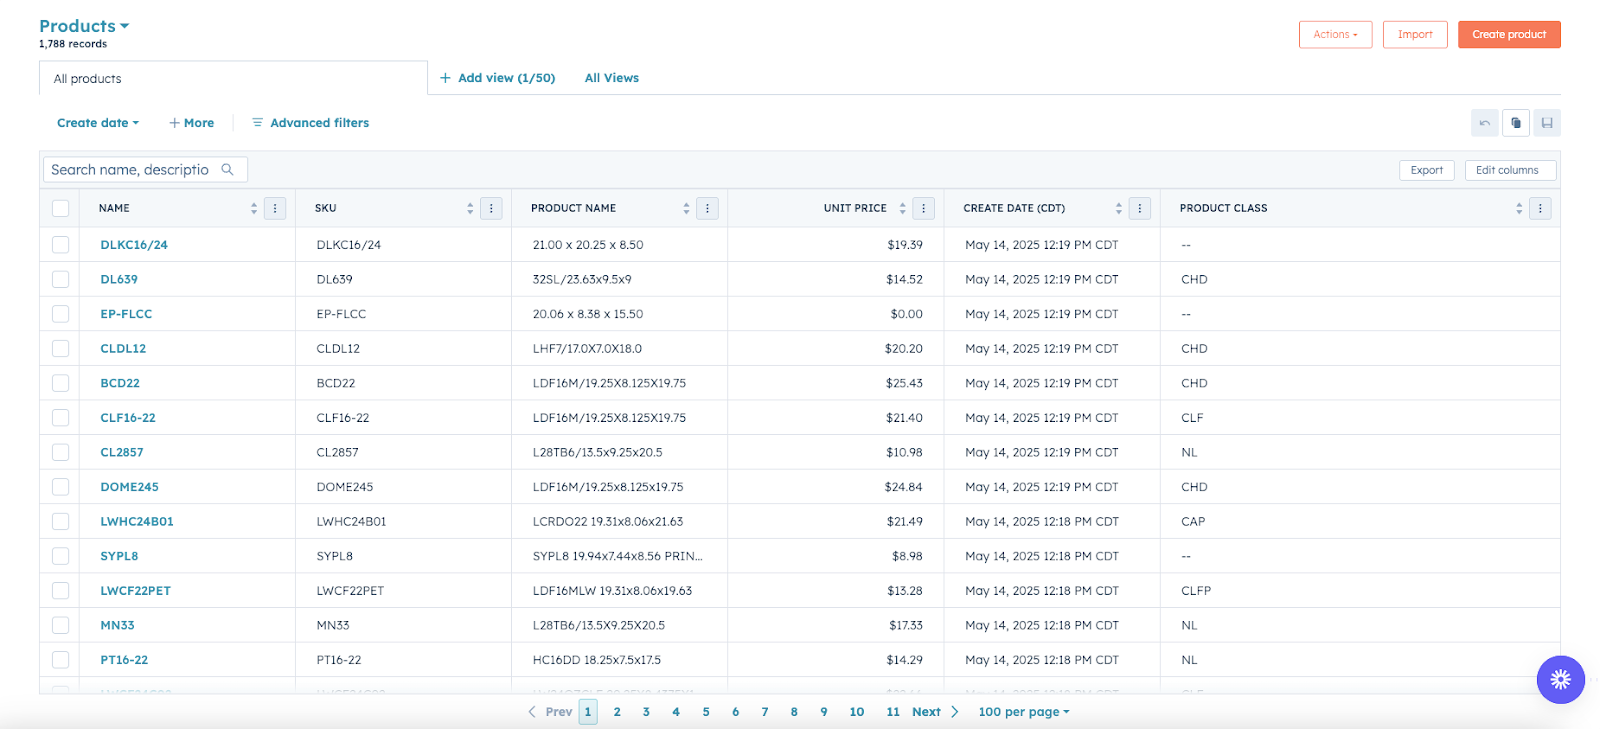Open the CREATE DATE column options menu

[1139, 208]
